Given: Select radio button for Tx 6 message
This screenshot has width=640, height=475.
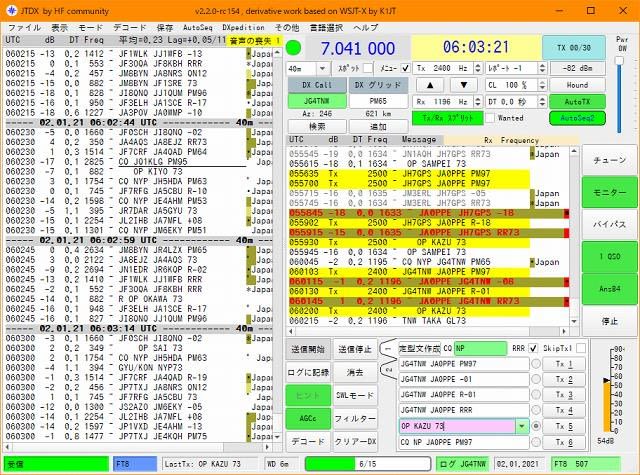Looking at the screenshot, I should pos(536,442).
